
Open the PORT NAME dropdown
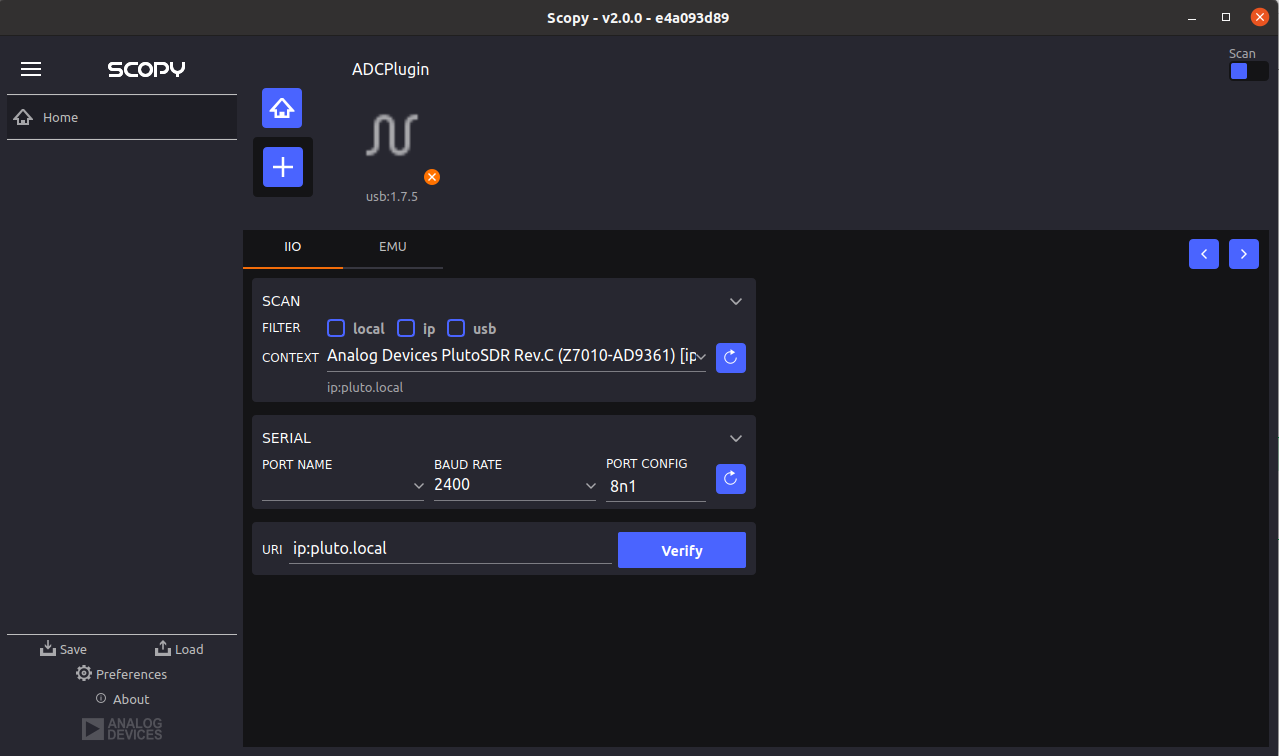343,486
